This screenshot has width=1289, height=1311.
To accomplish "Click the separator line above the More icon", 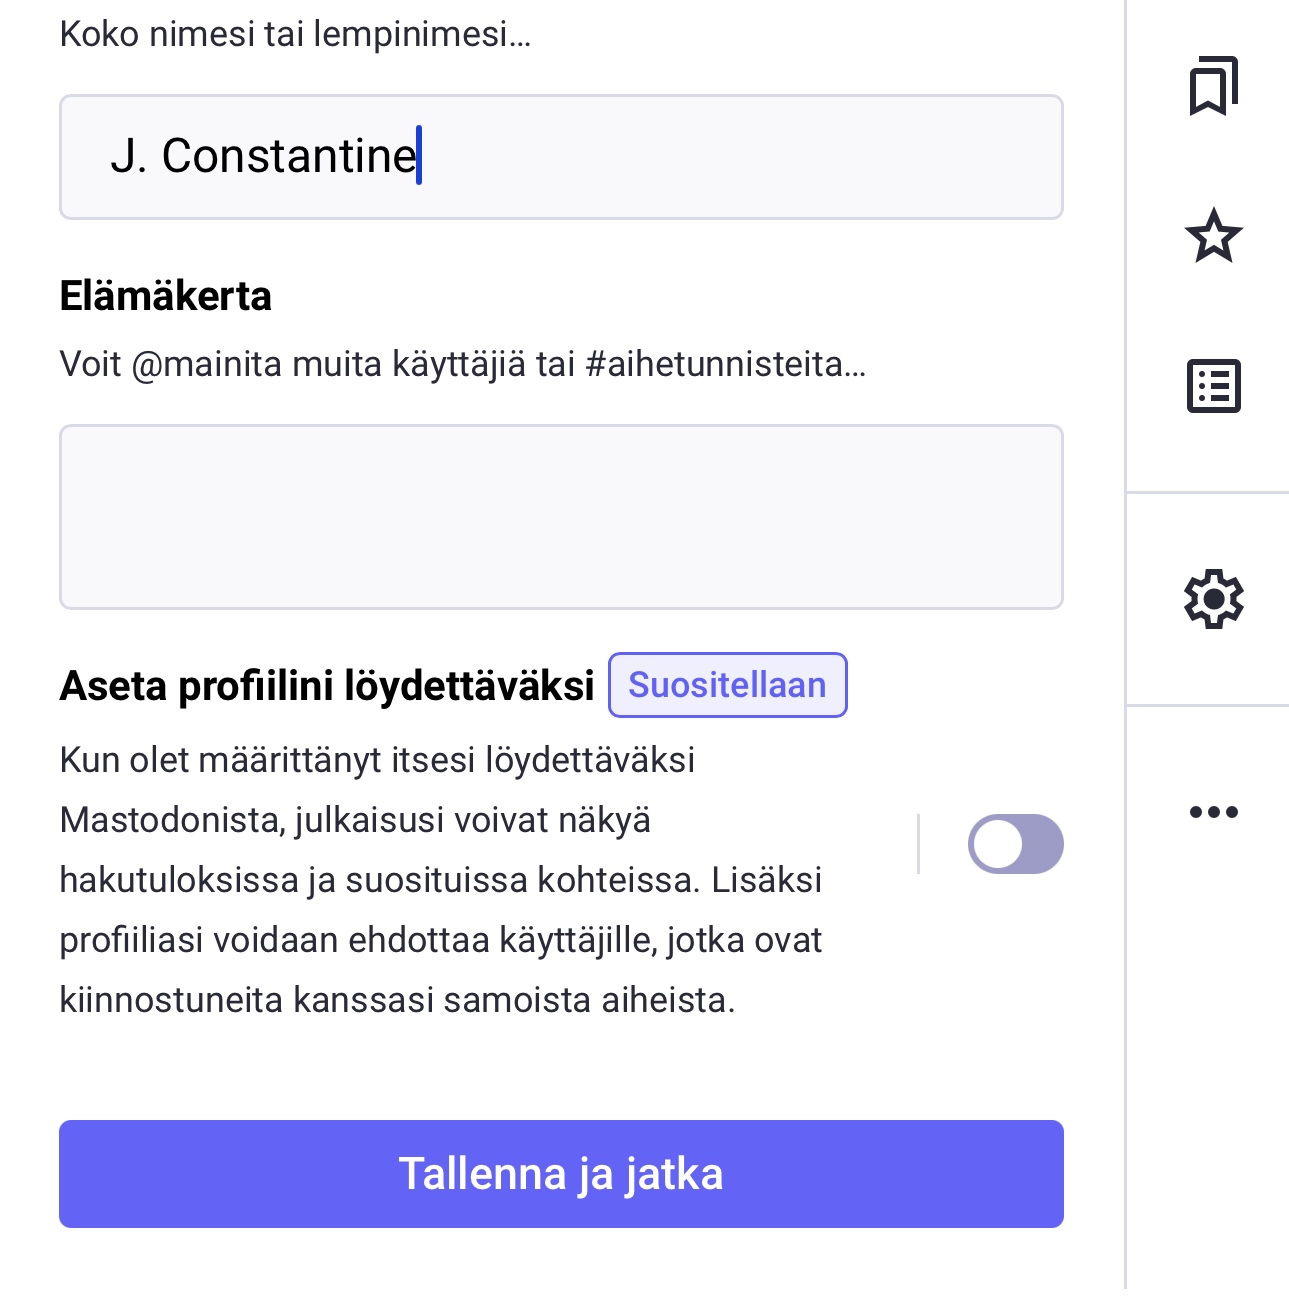I will pos(1207,705).
